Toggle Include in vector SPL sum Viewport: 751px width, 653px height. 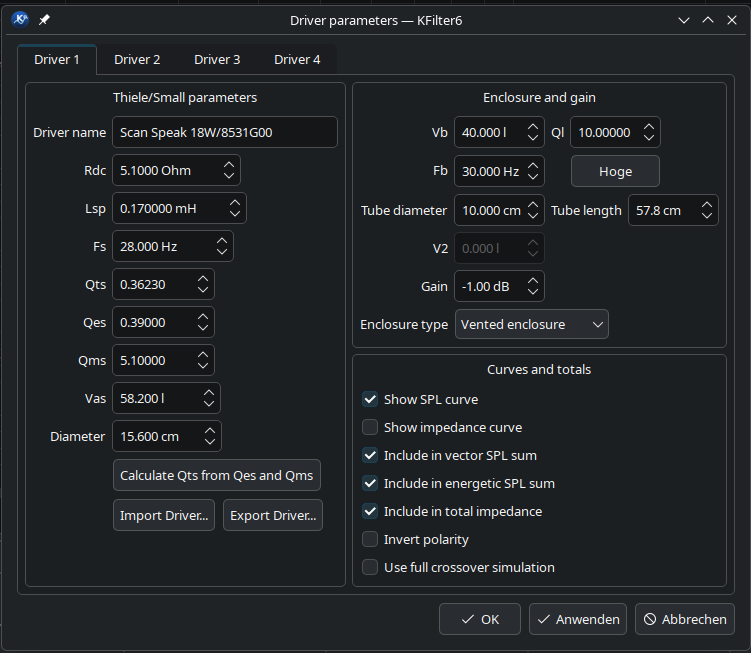tap(370, 455)
